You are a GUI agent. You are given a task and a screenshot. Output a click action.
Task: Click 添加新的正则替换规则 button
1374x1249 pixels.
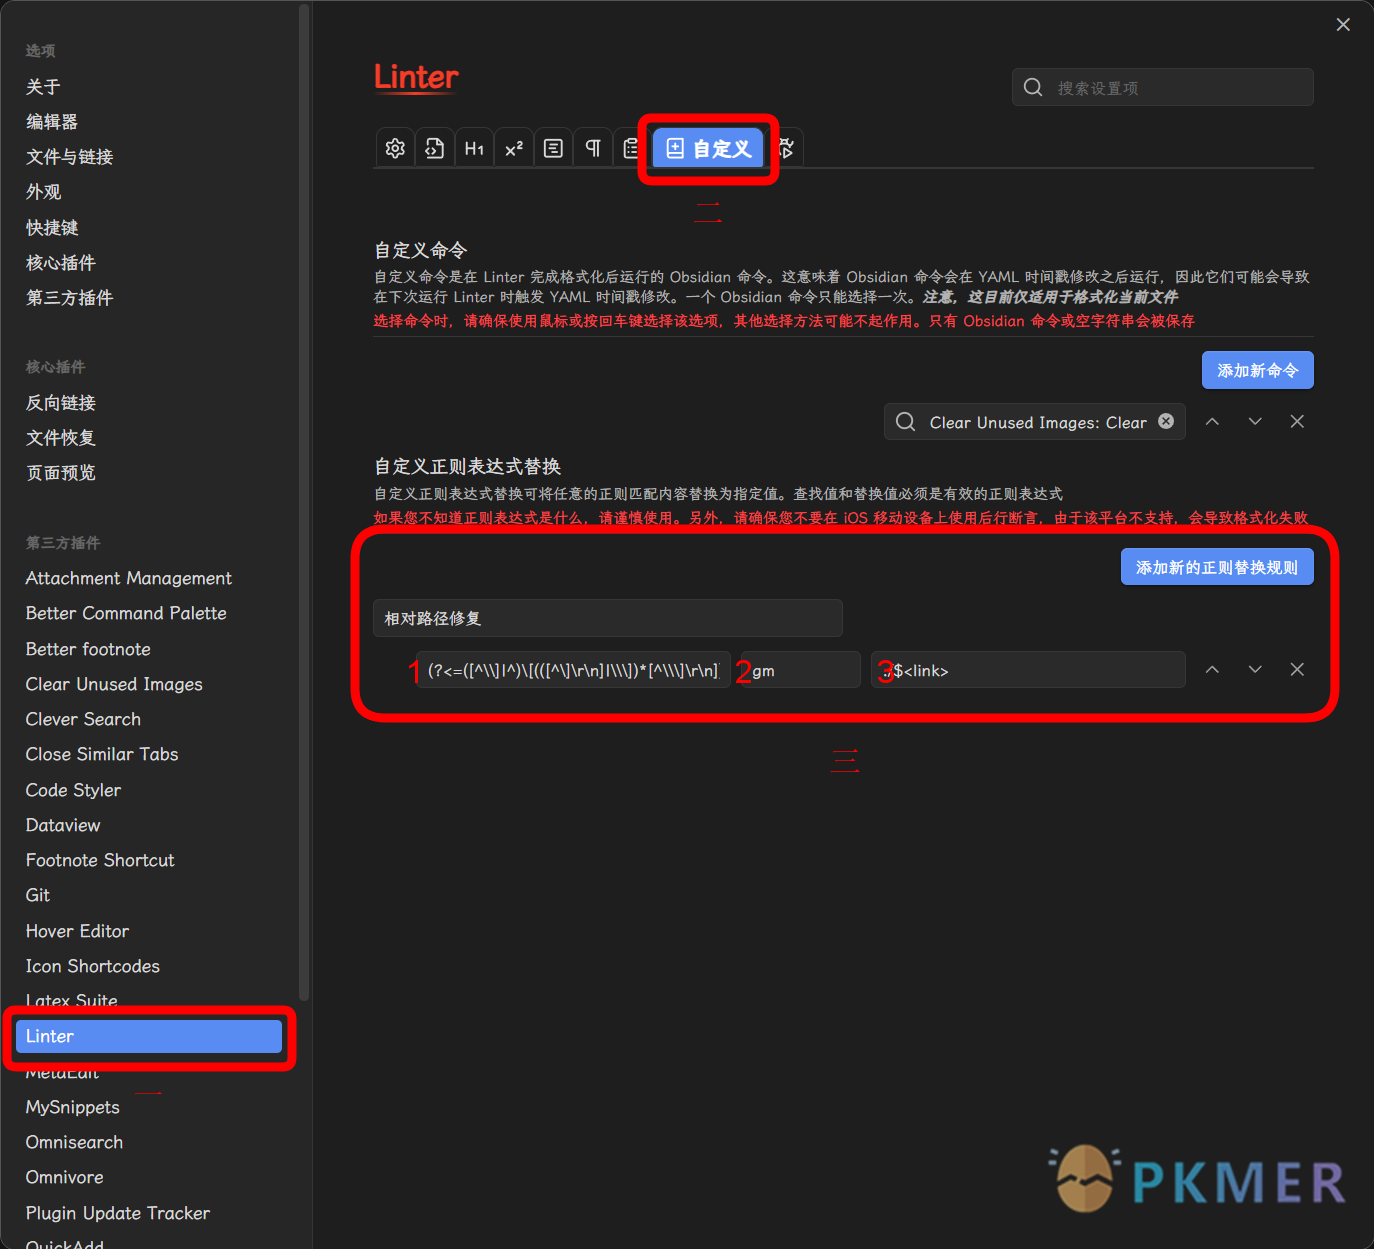pyautogui.click(x=1217, y=567)
